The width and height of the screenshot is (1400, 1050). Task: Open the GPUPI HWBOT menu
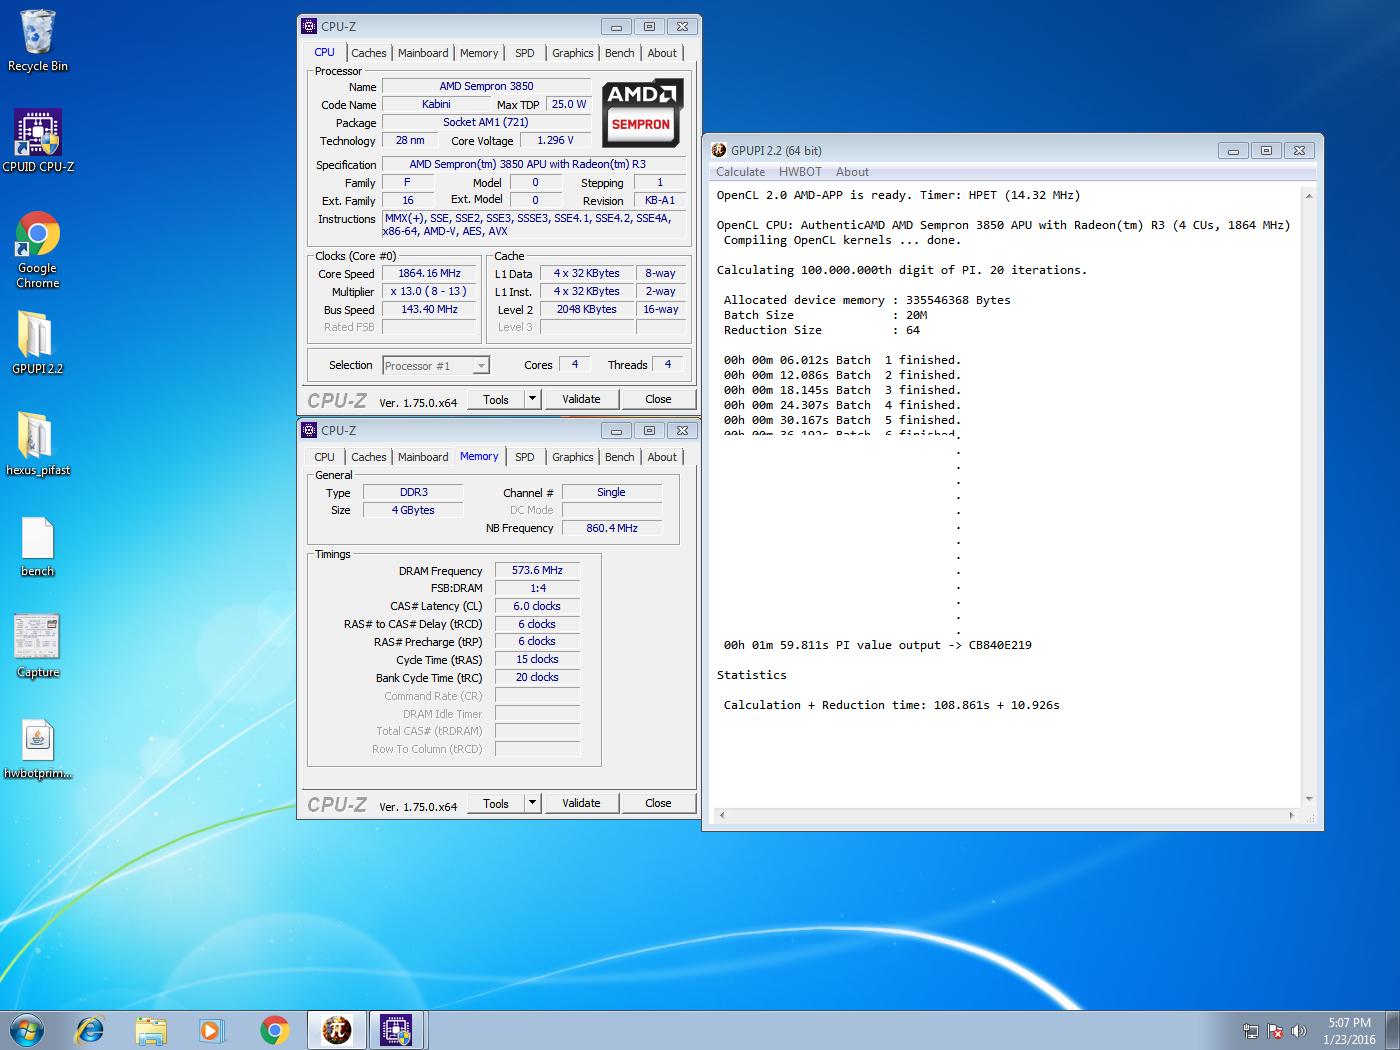pyautogui.click(x=800, y=172)
